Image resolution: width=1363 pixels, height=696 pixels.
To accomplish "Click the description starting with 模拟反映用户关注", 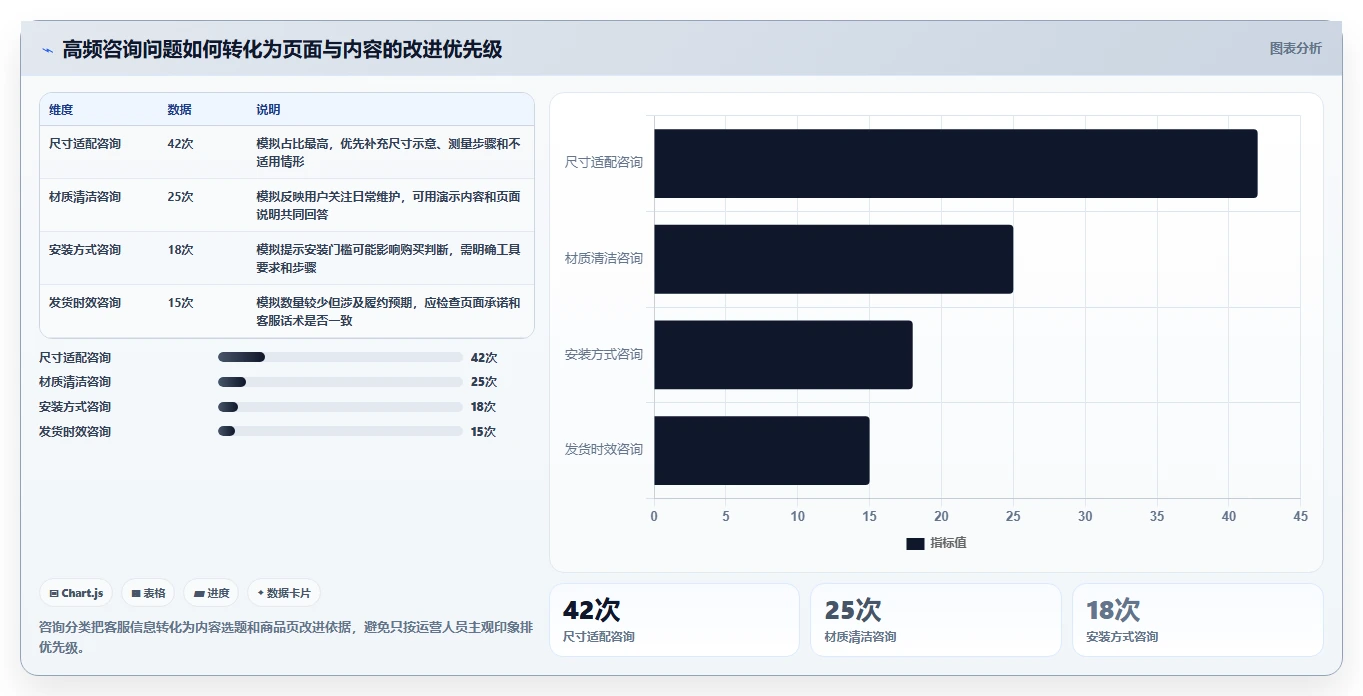I will click(388, 206).
